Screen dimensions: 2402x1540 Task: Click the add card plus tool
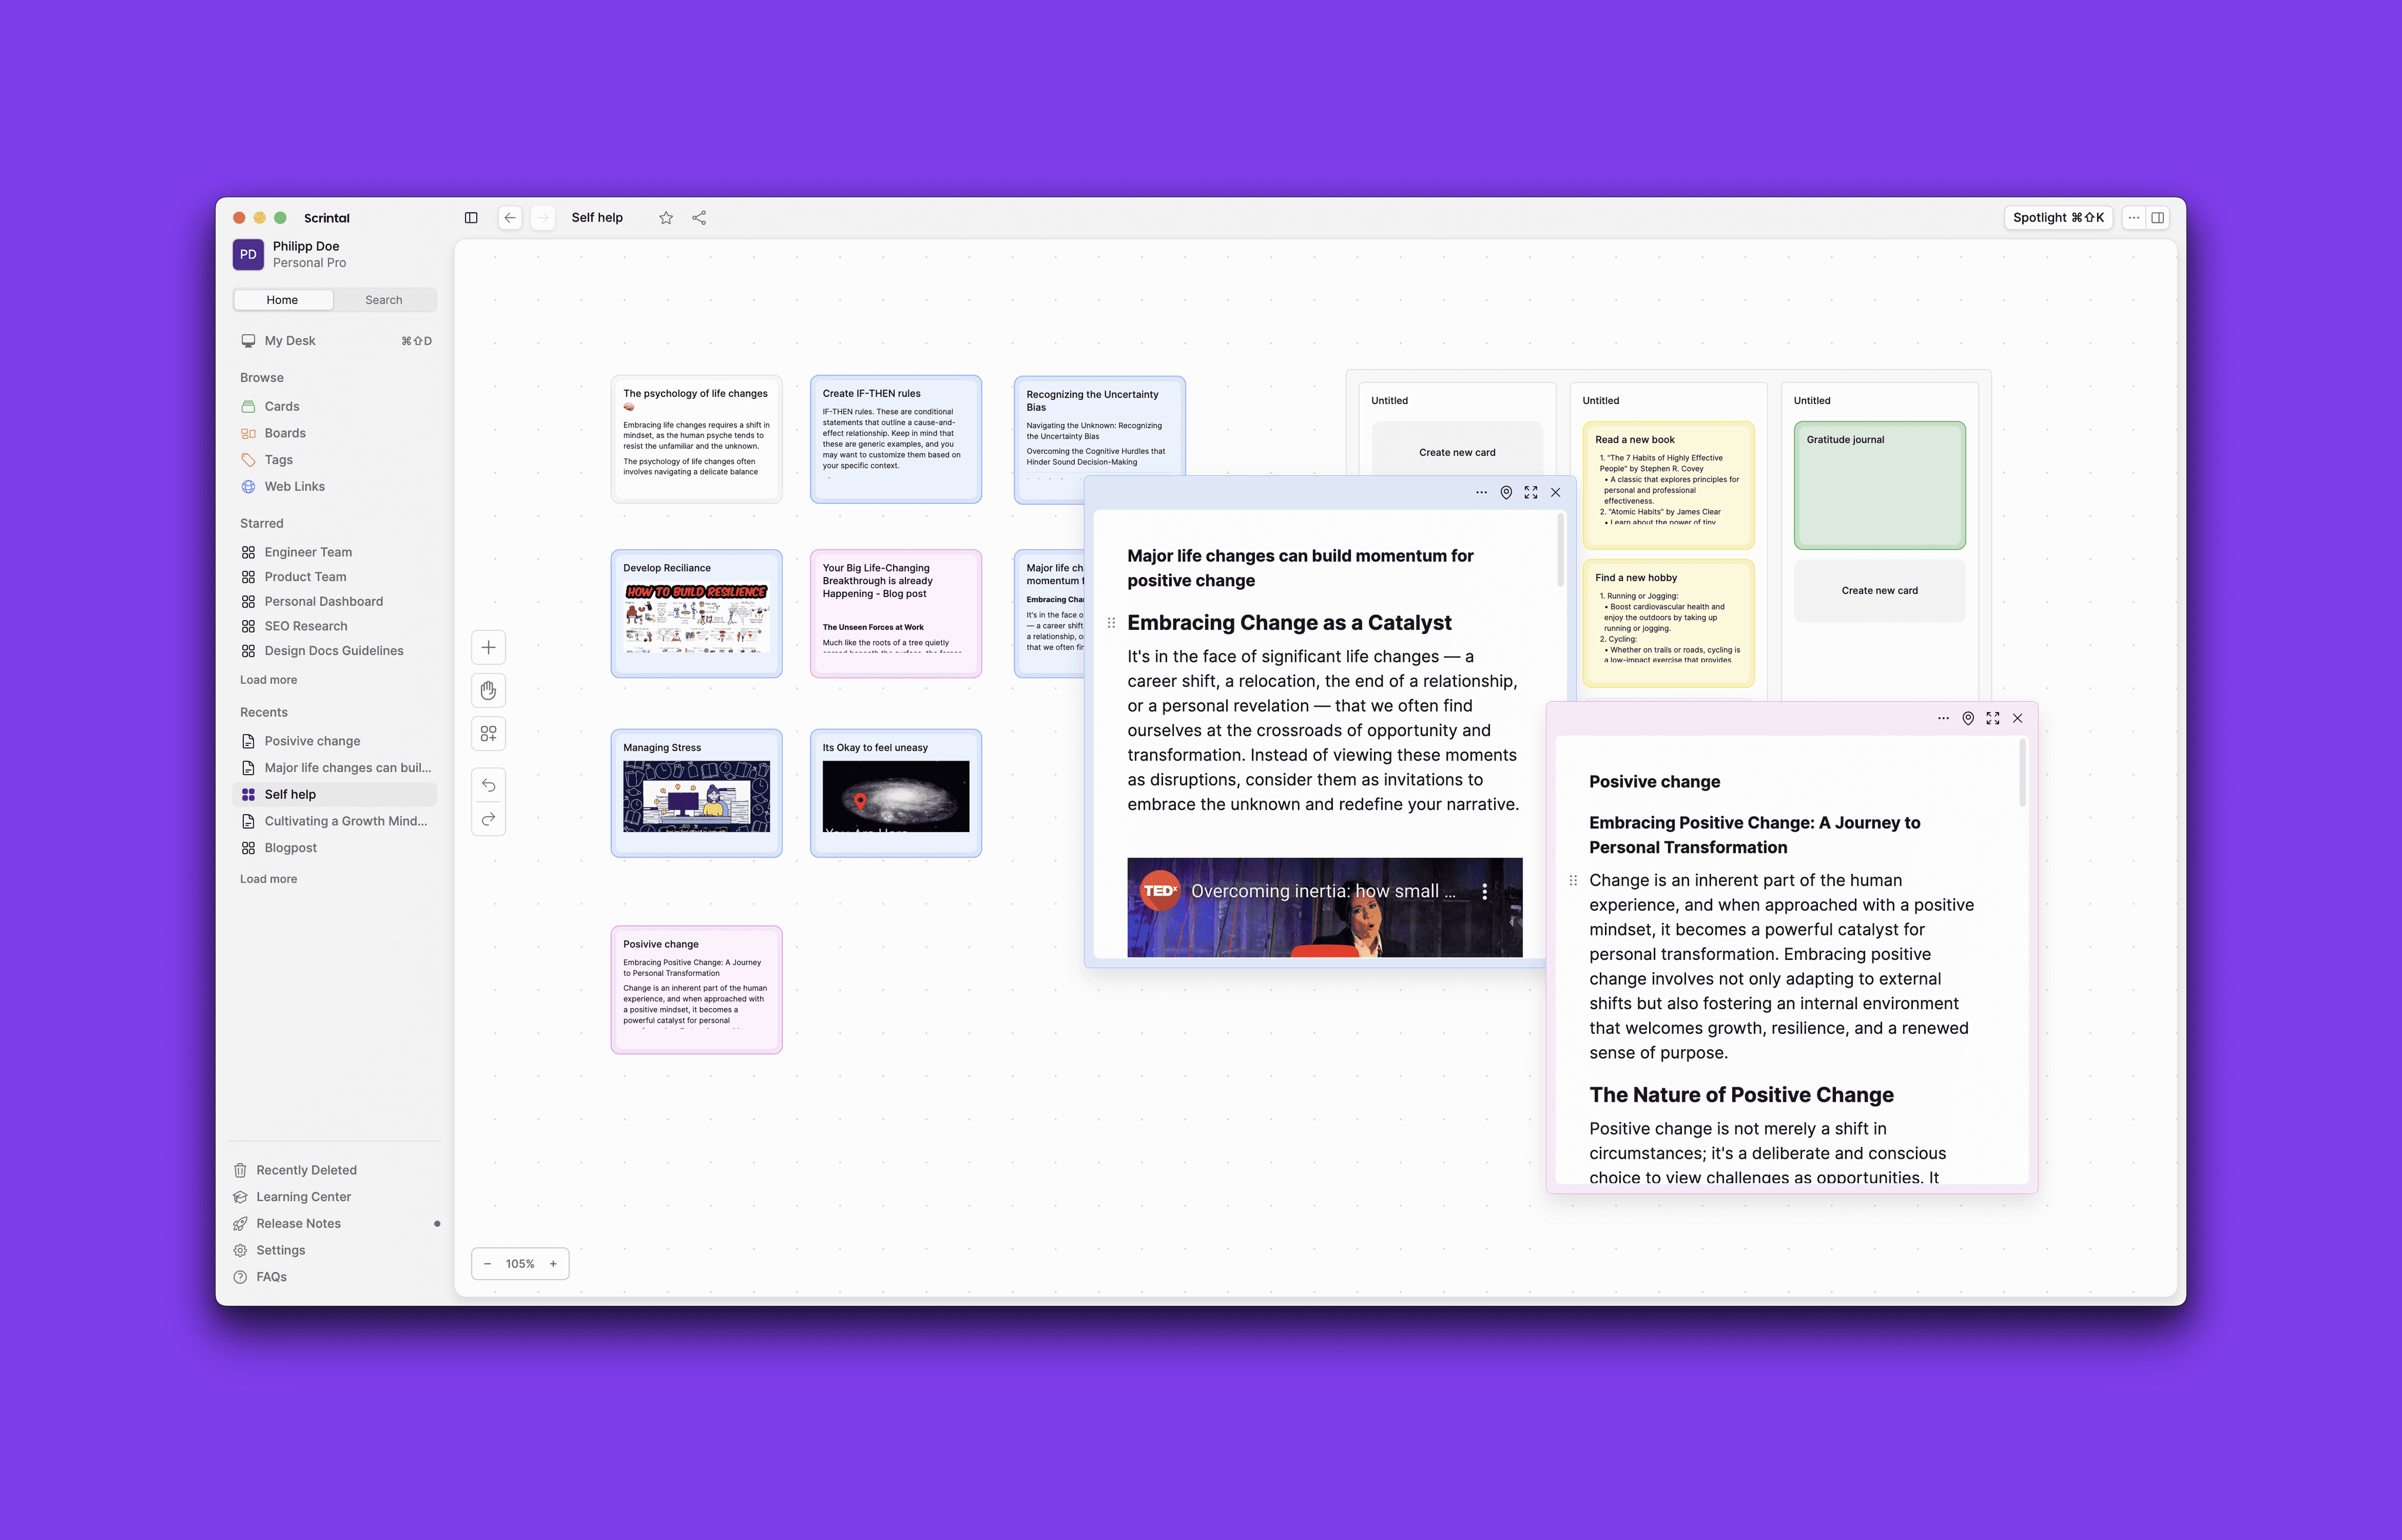tap(488, 647)
